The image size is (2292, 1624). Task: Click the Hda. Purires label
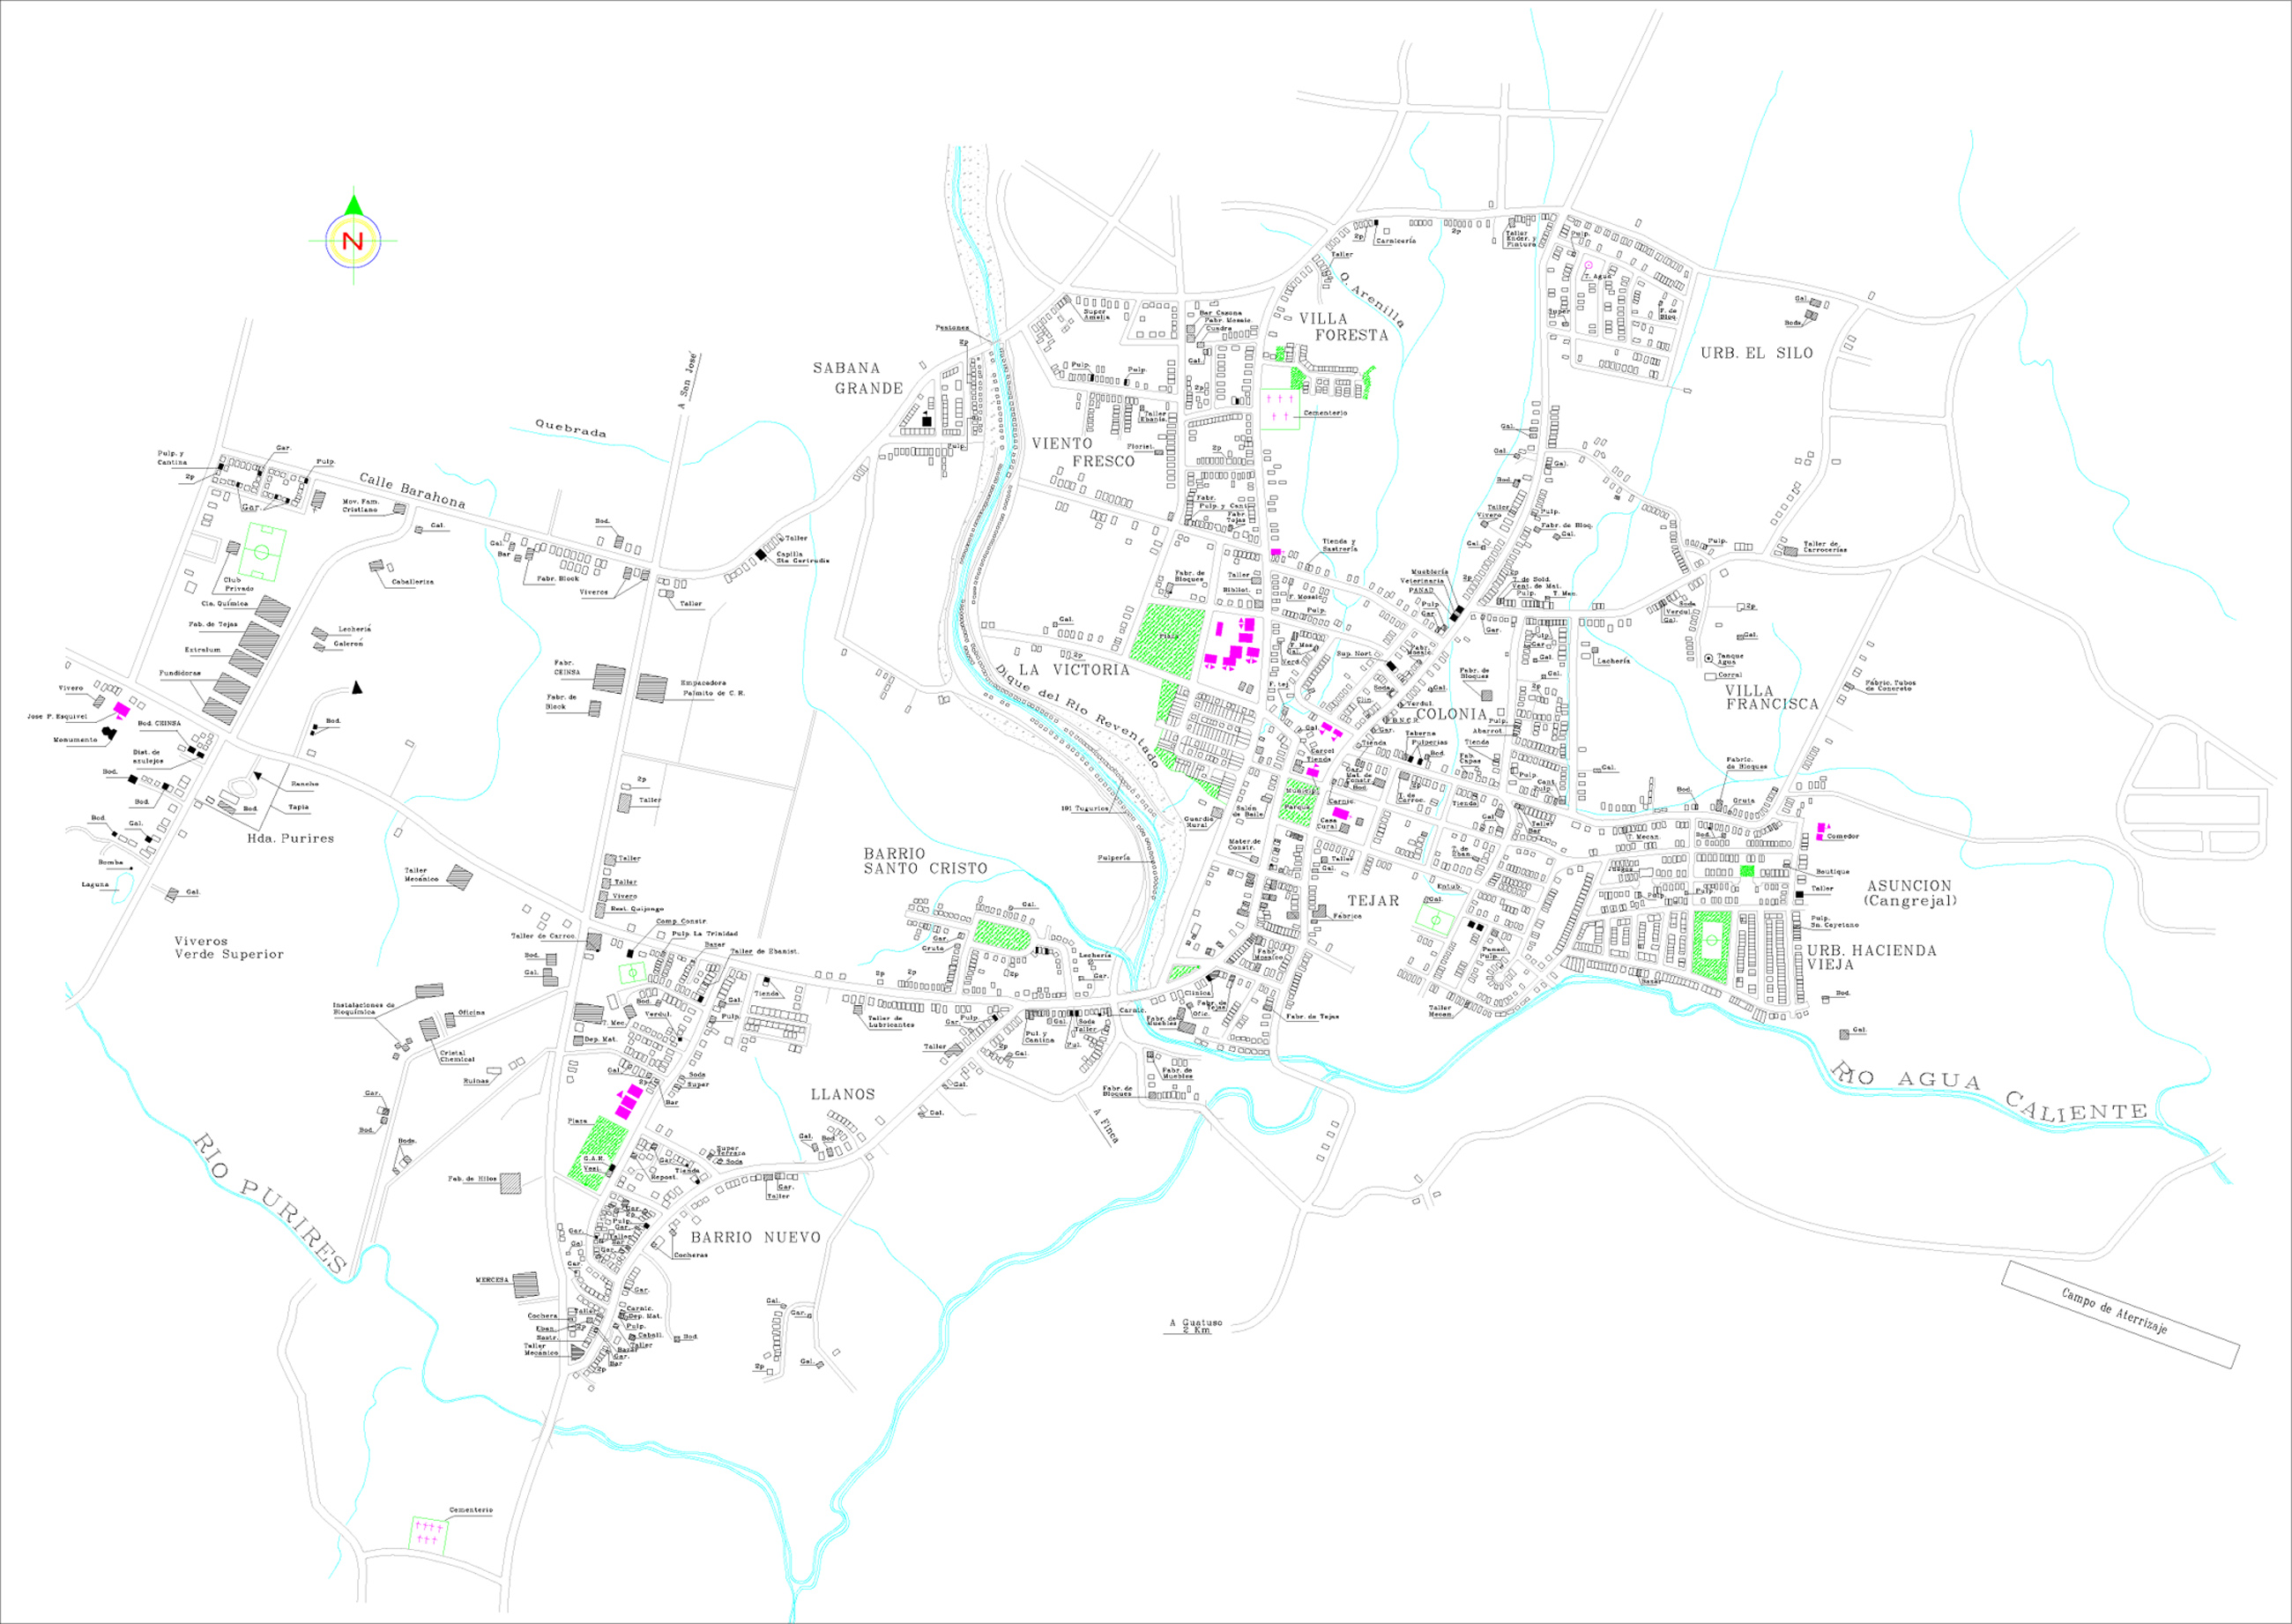[290, 838]
